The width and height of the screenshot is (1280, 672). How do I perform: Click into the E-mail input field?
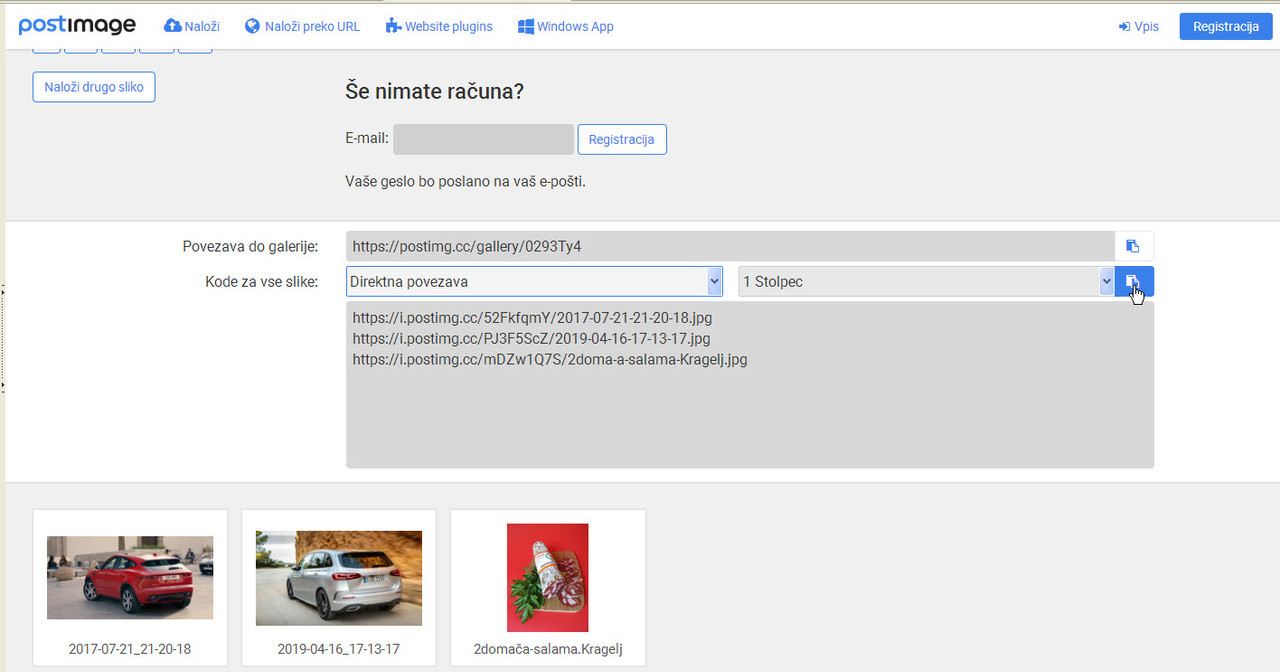483,139
